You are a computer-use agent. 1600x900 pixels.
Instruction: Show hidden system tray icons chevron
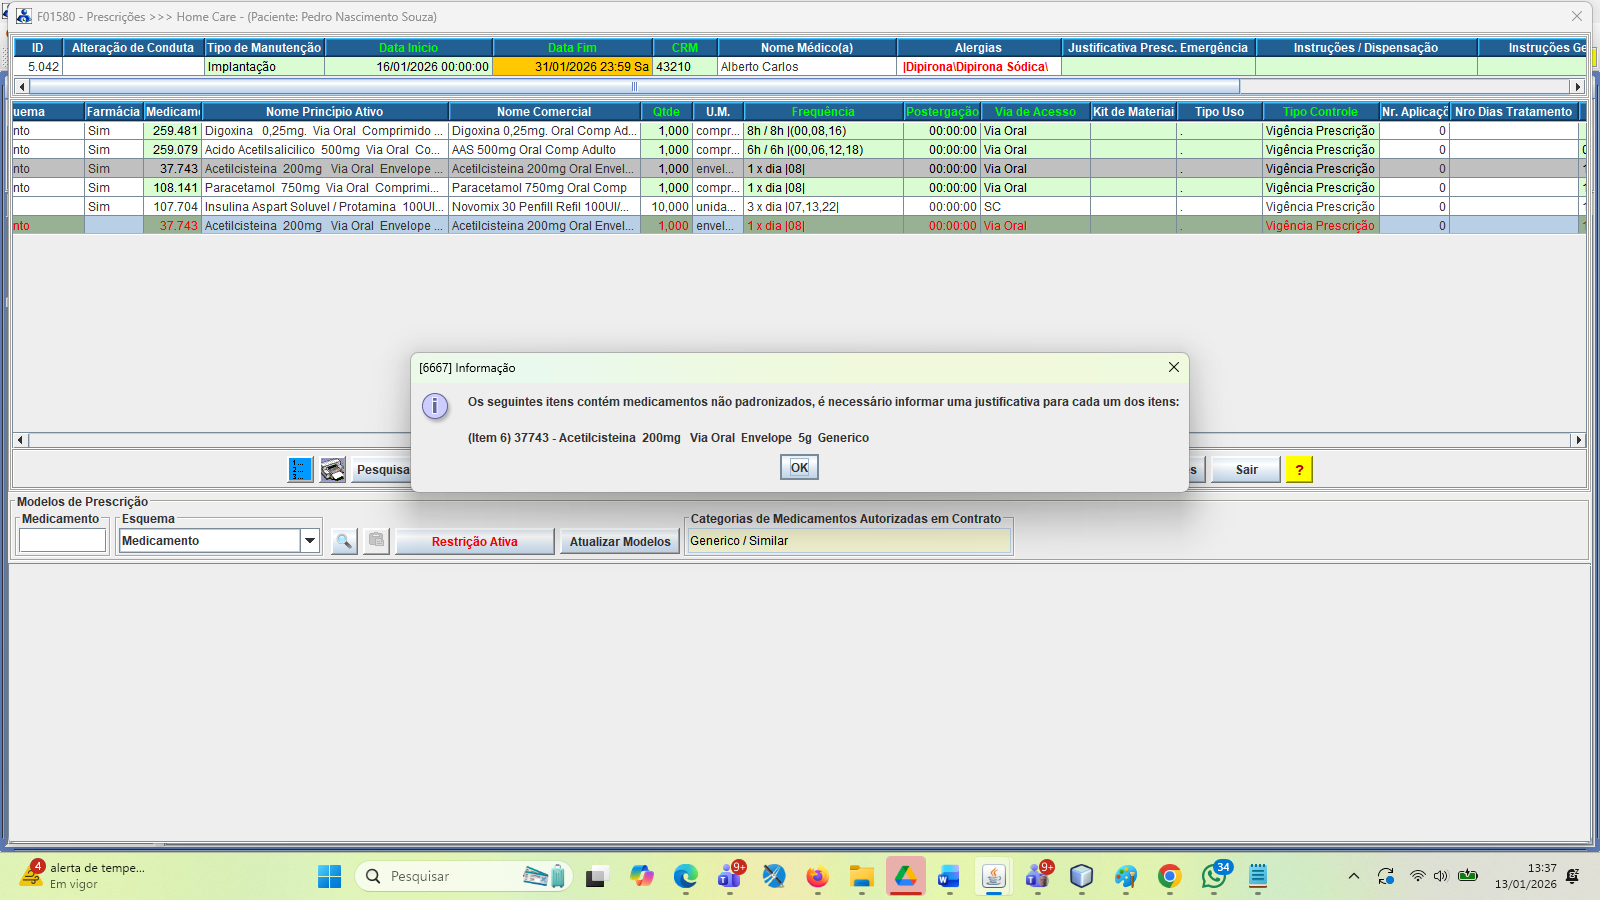click(x=1353, y=877)
